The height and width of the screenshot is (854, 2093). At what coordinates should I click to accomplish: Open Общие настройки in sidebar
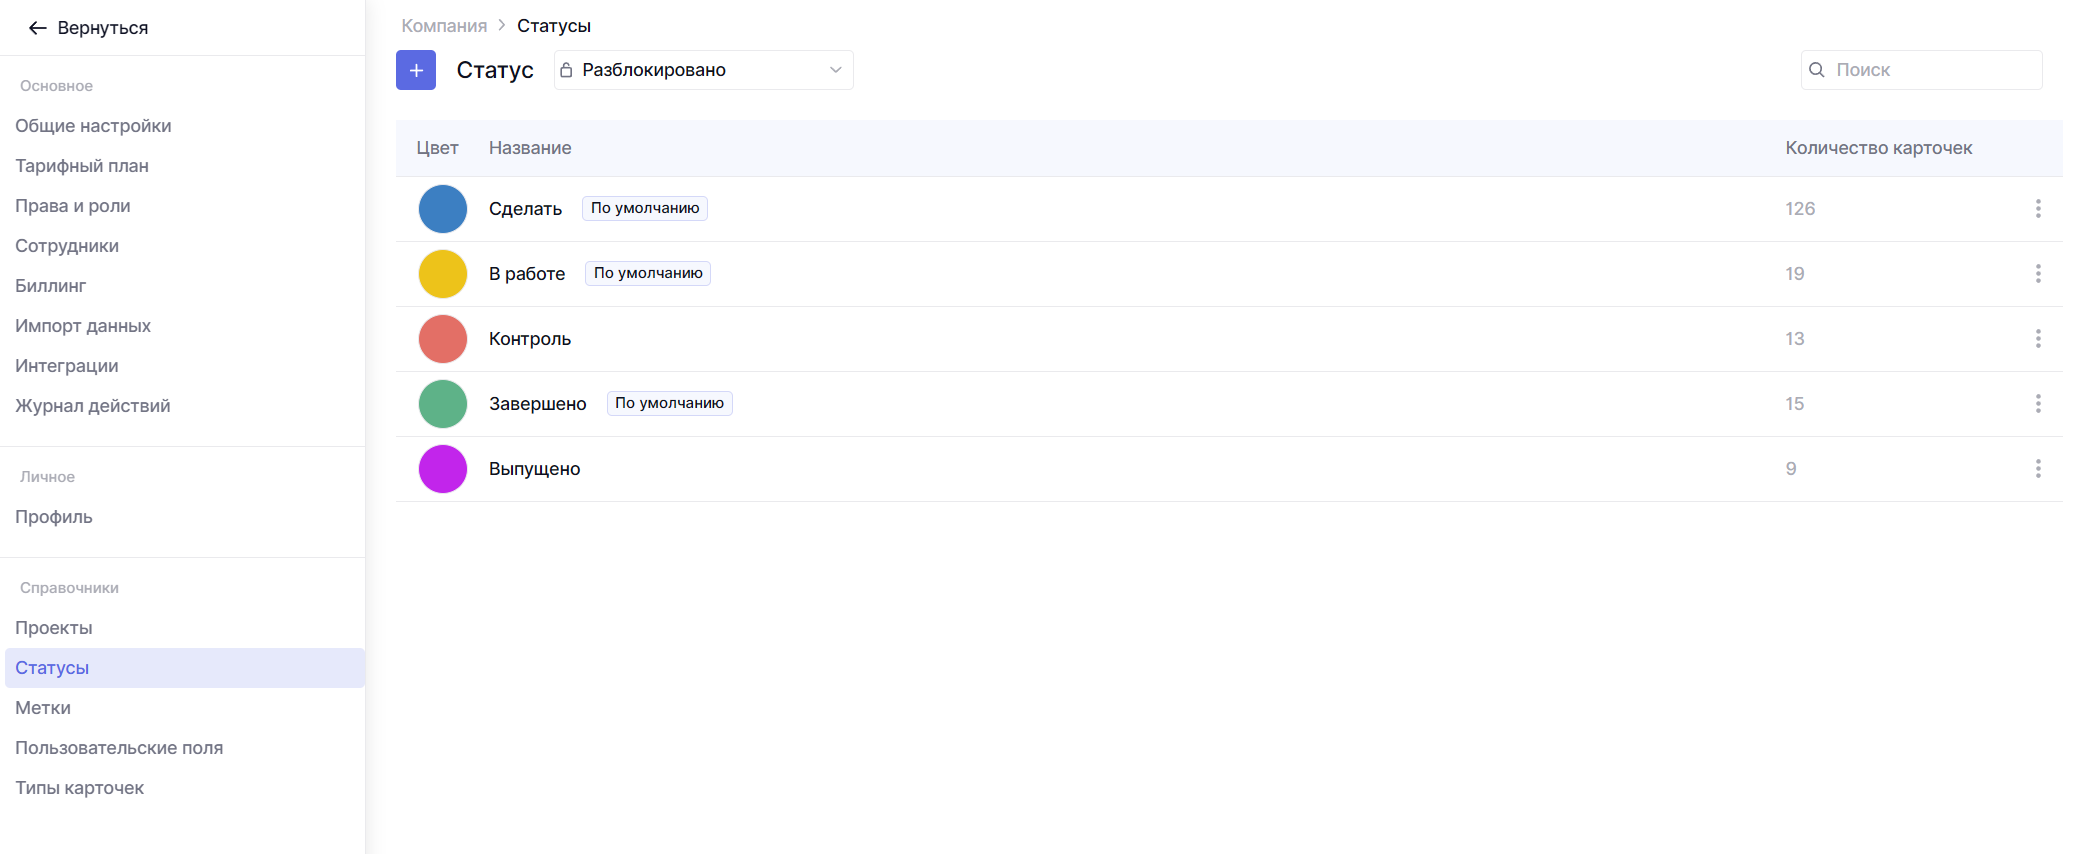pyautogui.click(x=93, y=126)
